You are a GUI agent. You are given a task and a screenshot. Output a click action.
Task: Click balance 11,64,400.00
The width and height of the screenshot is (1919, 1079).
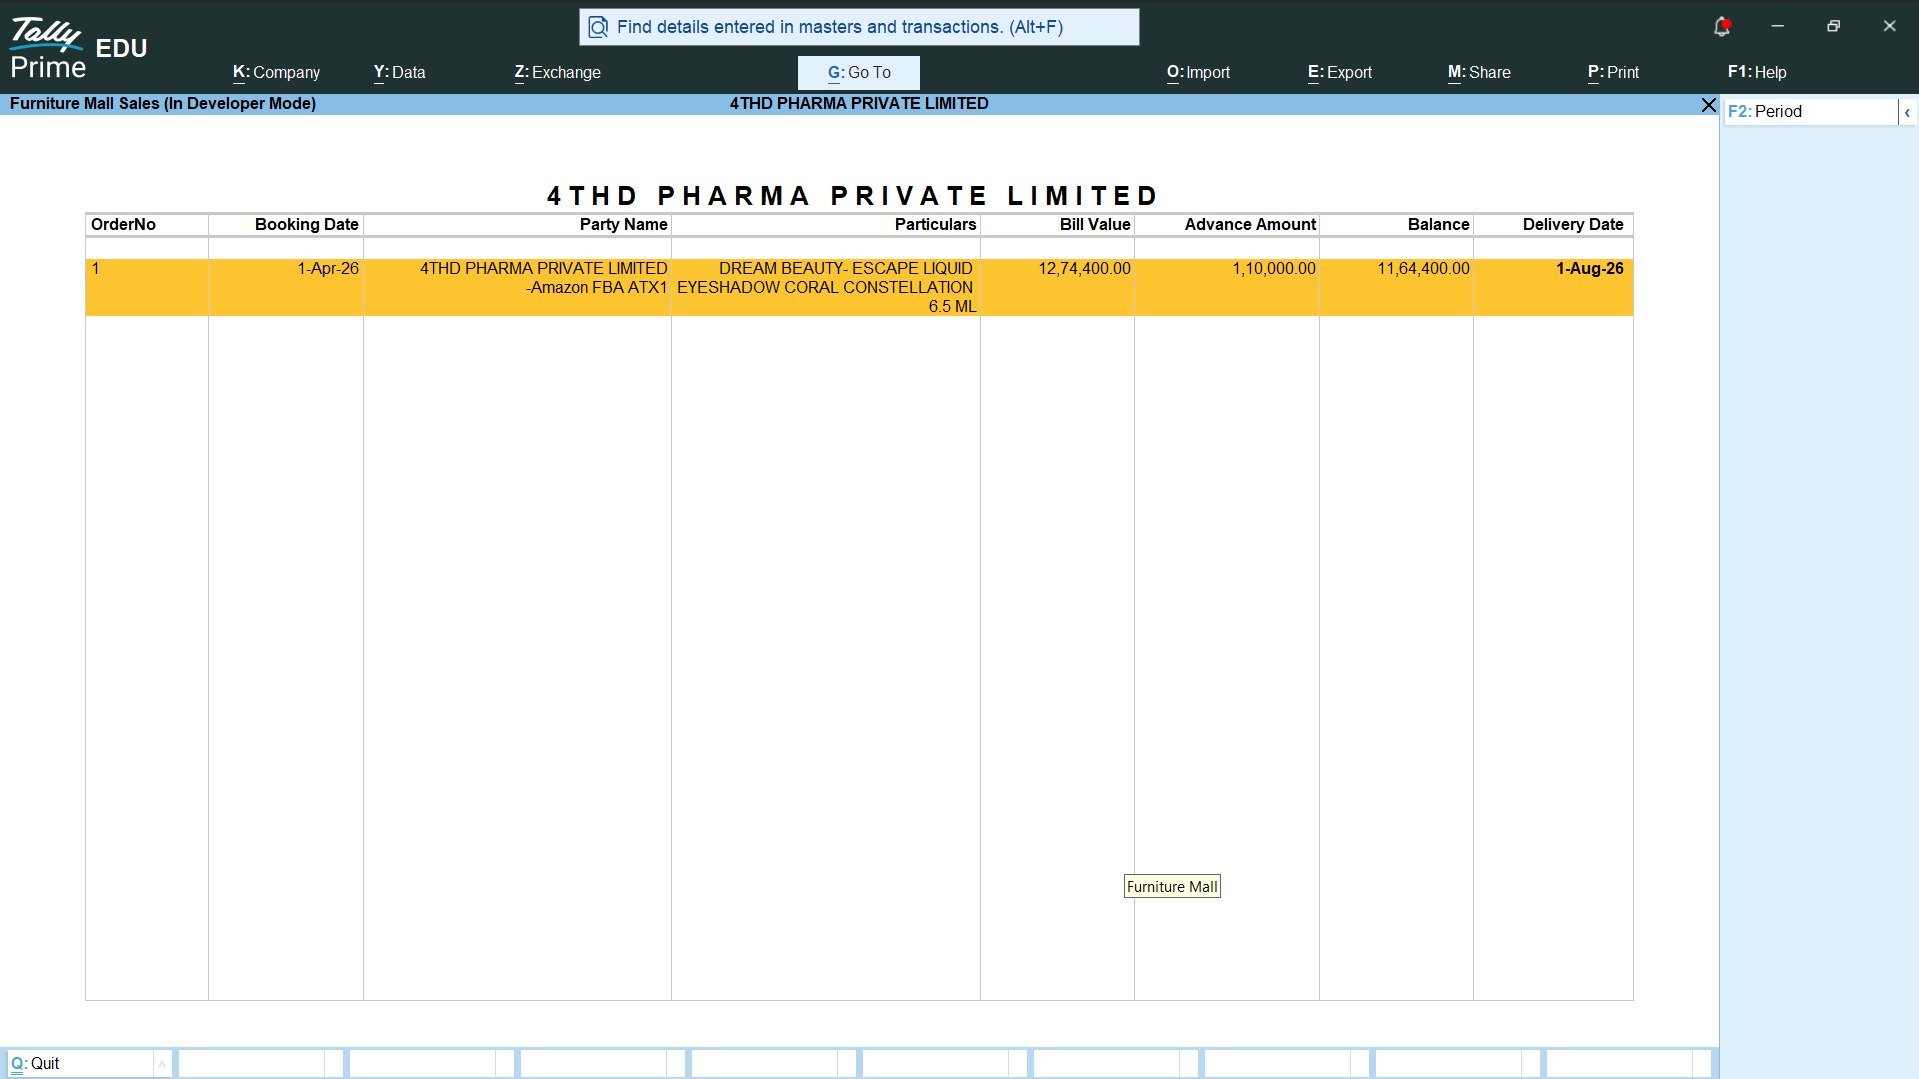pos(1423,269)
